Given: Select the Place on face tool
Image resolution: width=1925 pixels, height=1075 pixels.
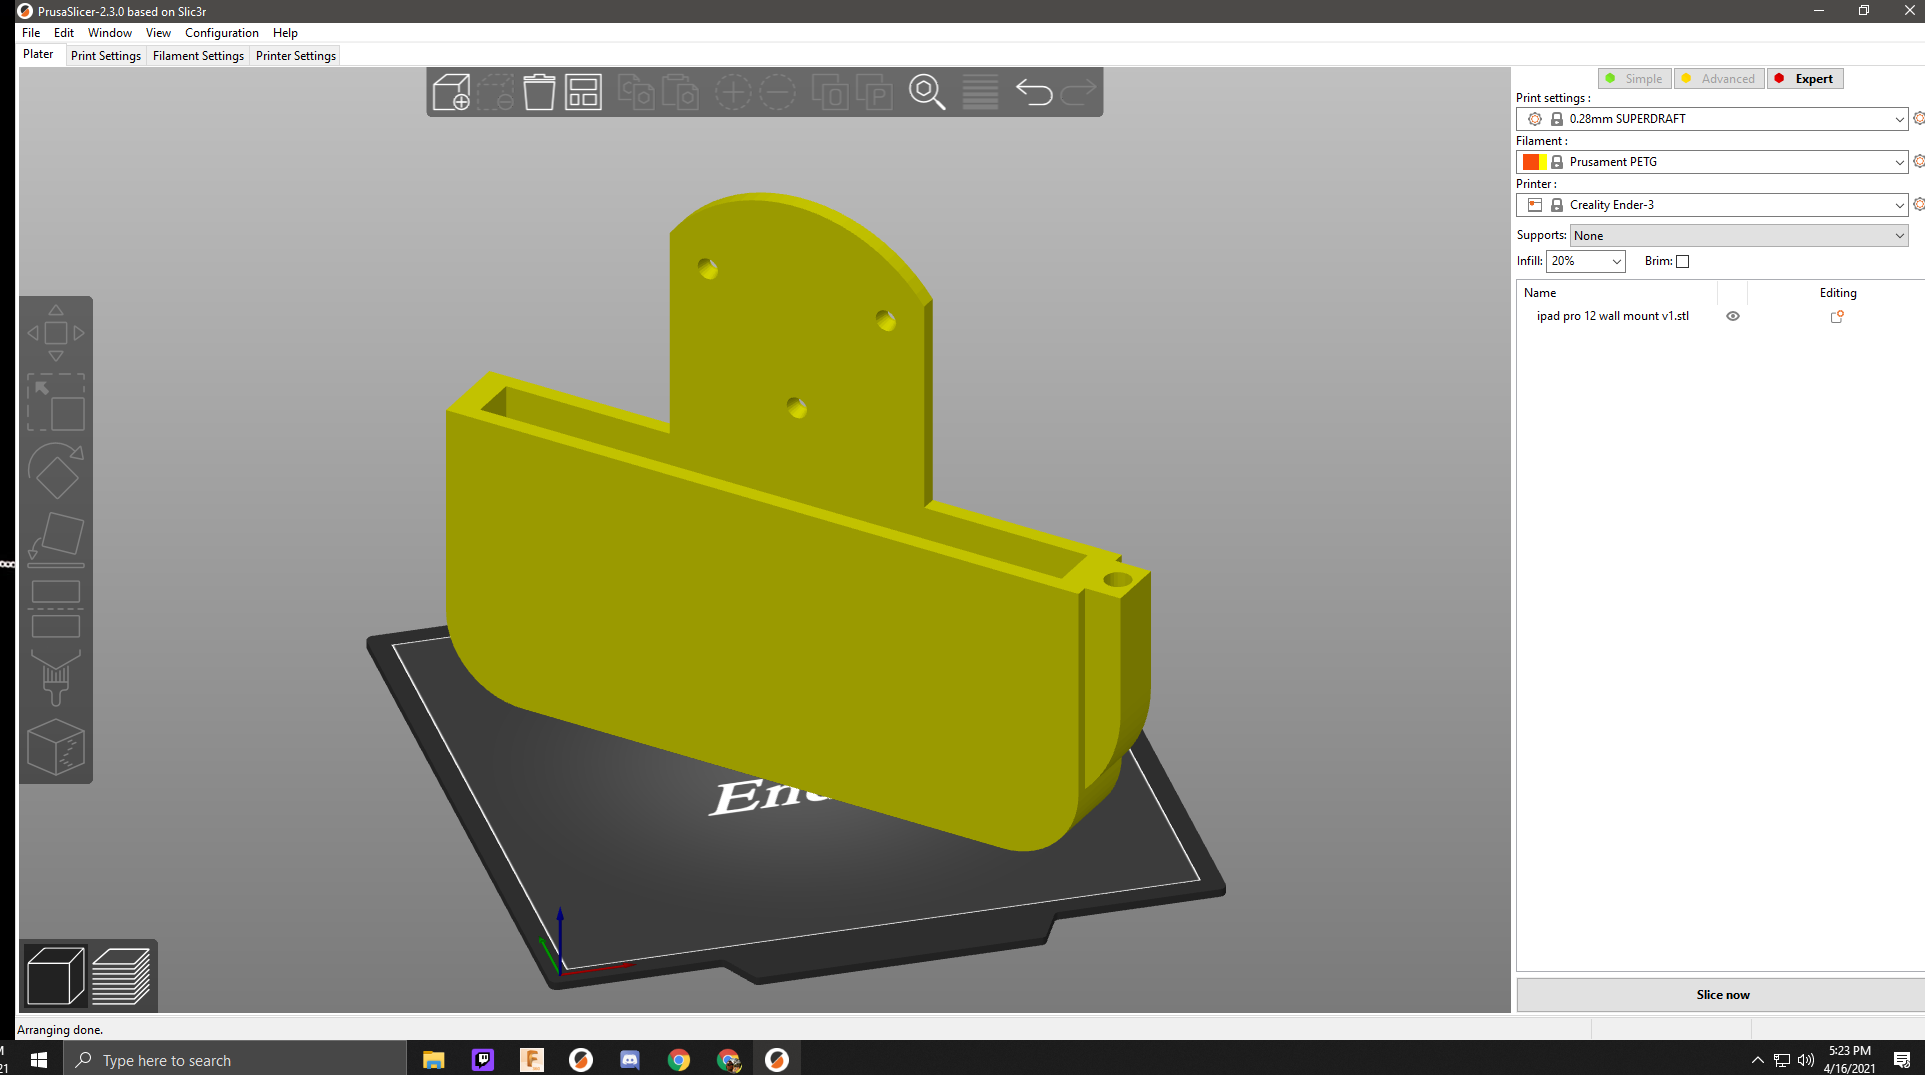Looking at the screenshot, I should coord(56,540).
